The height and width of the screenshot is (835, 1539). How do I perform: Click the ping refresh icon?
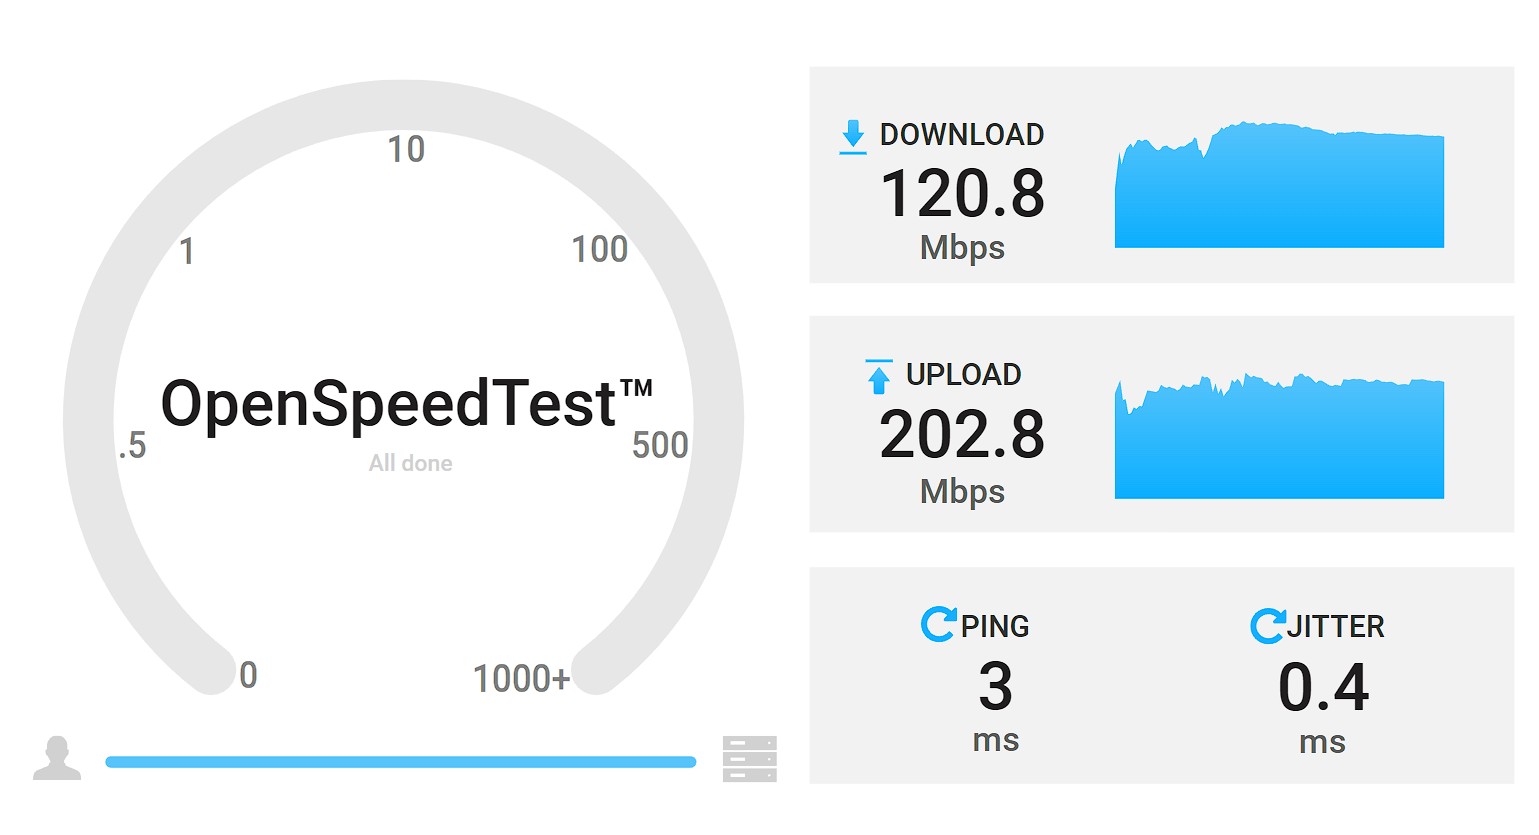click(x=938, y=624)
